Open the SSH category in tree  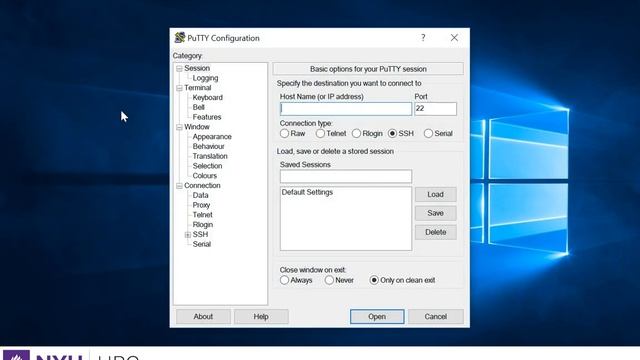(x=200, y=235)
